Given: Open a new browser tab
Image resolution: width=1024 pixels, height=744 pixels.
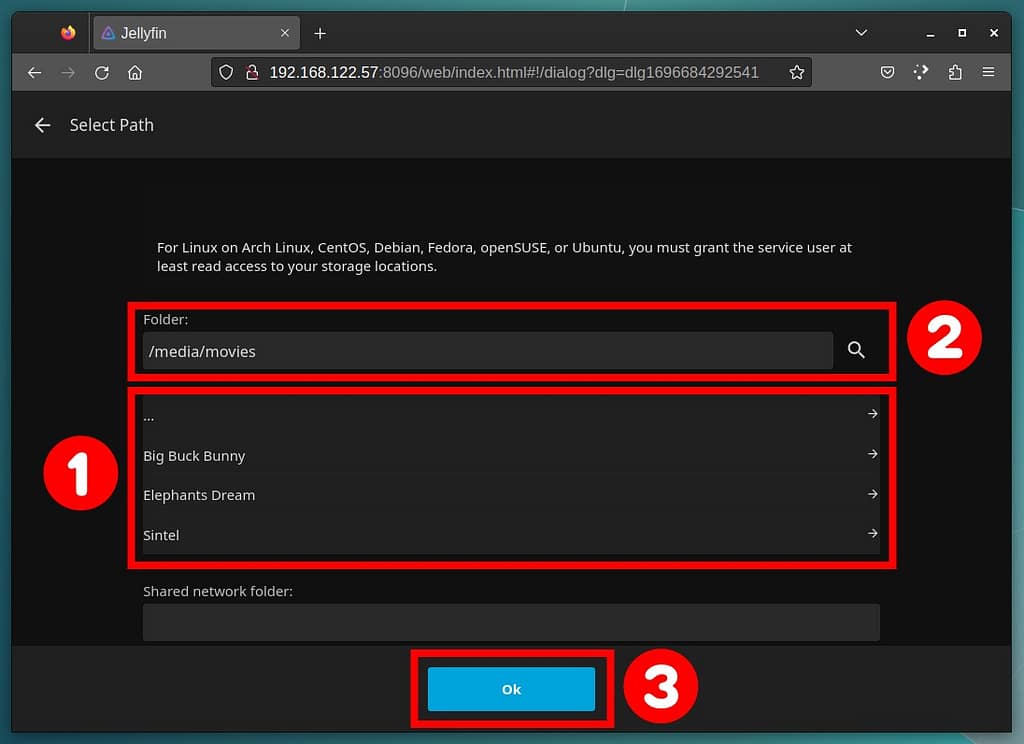Looking at the screenshot, I should pyautogui.click(x=320, y=33).
